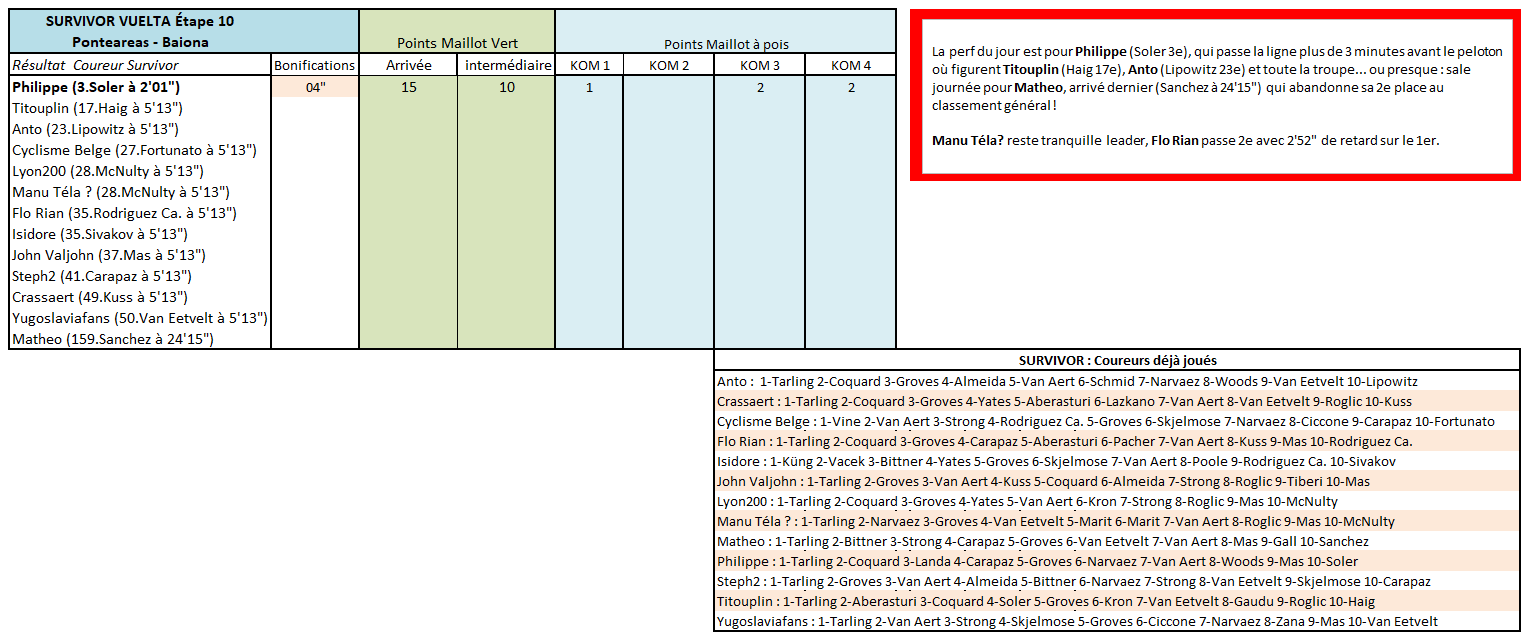Image resolution: width=1530 pixels, height=634 pixels.
Task: Click the Points Maillot à pois header
Action: point(725,44)
